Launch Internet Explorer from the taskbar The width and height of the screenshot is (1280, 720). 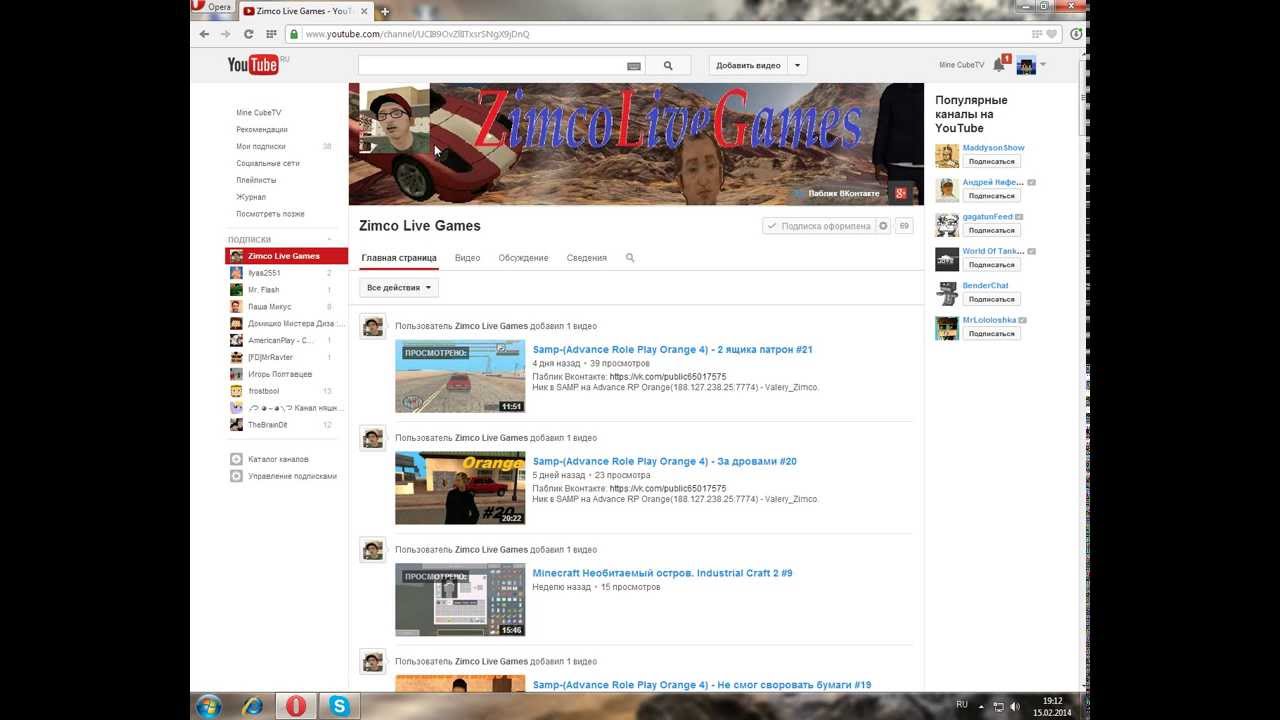253,706
